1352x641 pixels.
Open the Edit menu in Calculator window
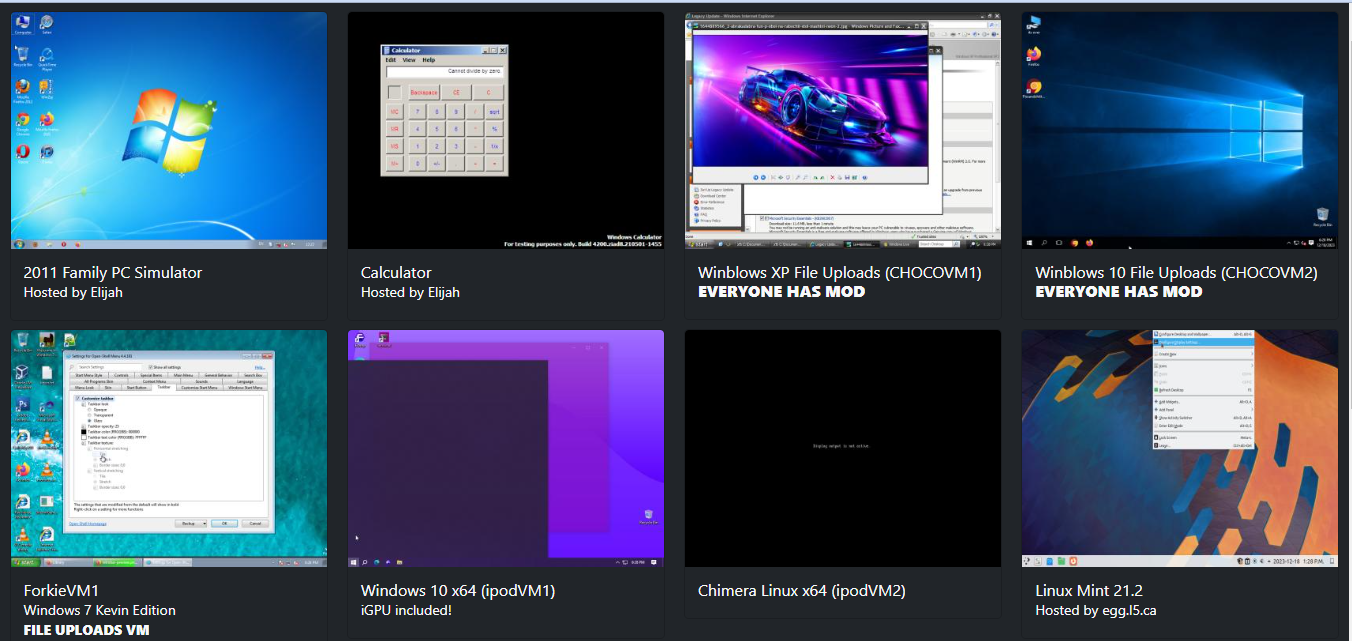[391, 60]
